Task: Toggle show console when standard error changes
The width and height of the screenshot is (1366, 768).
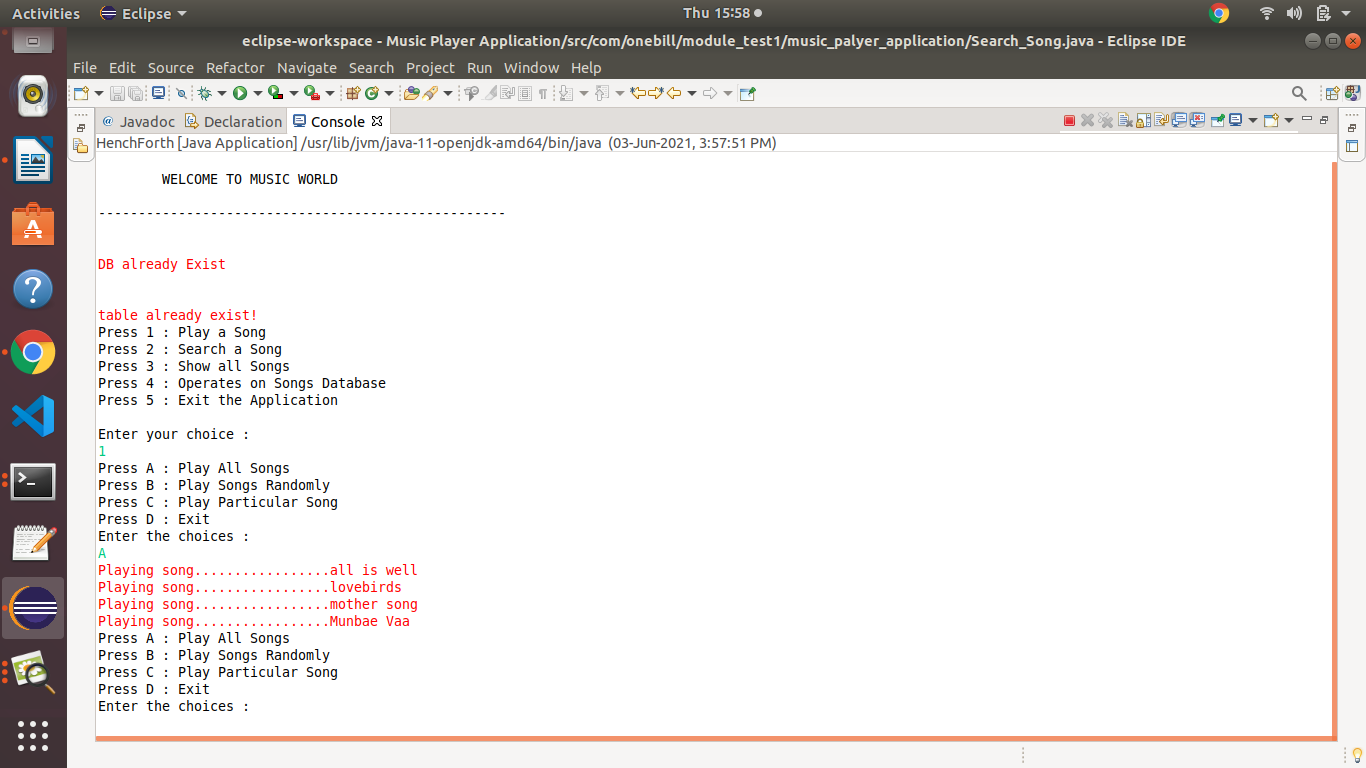Action: (x=1197, y=121)
